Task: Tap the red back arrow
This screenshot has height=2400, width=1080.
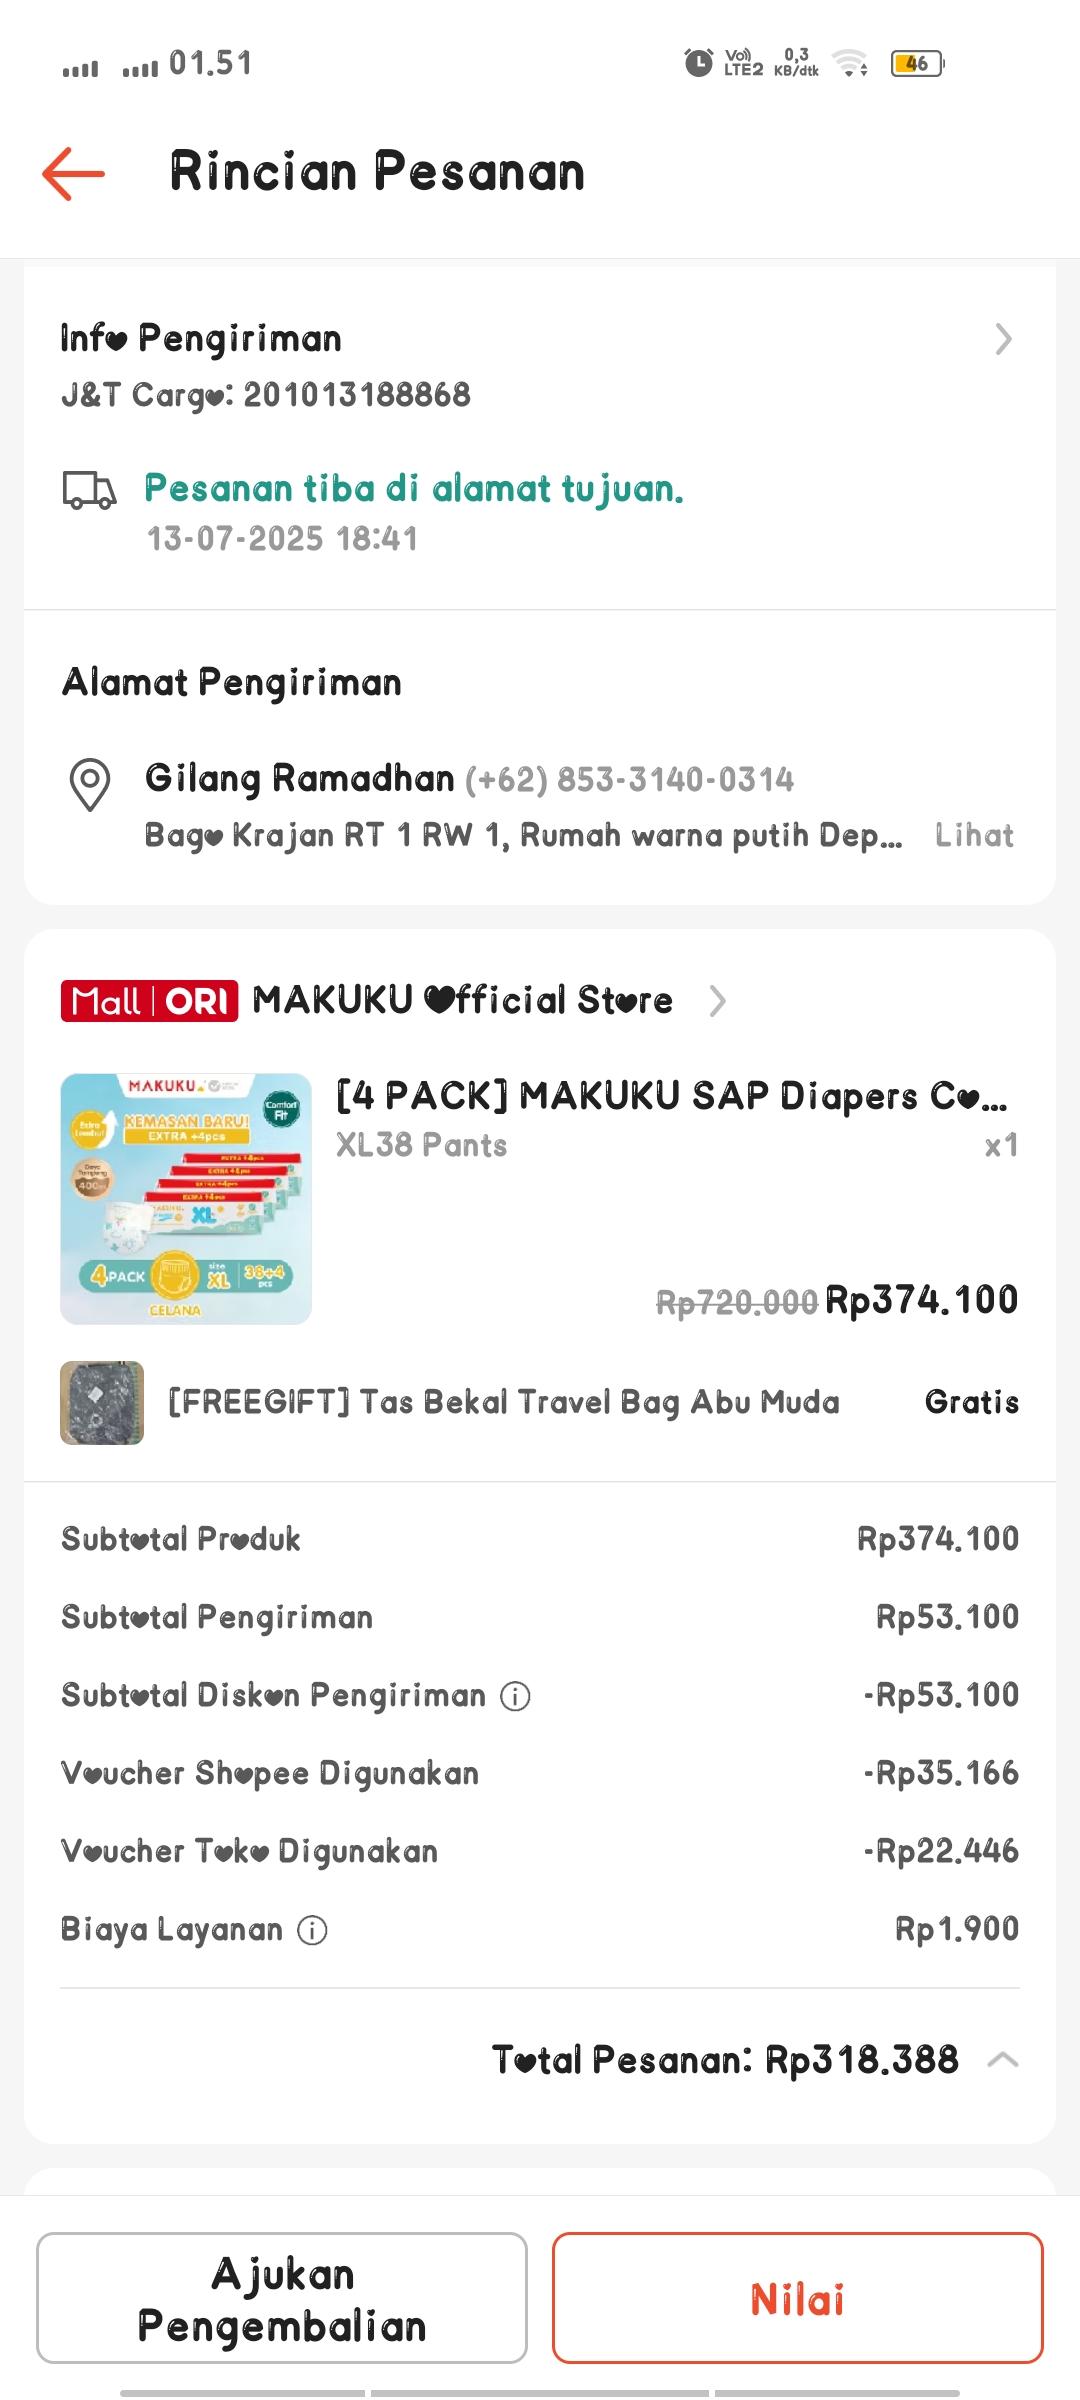Action: tap(73, 173)
